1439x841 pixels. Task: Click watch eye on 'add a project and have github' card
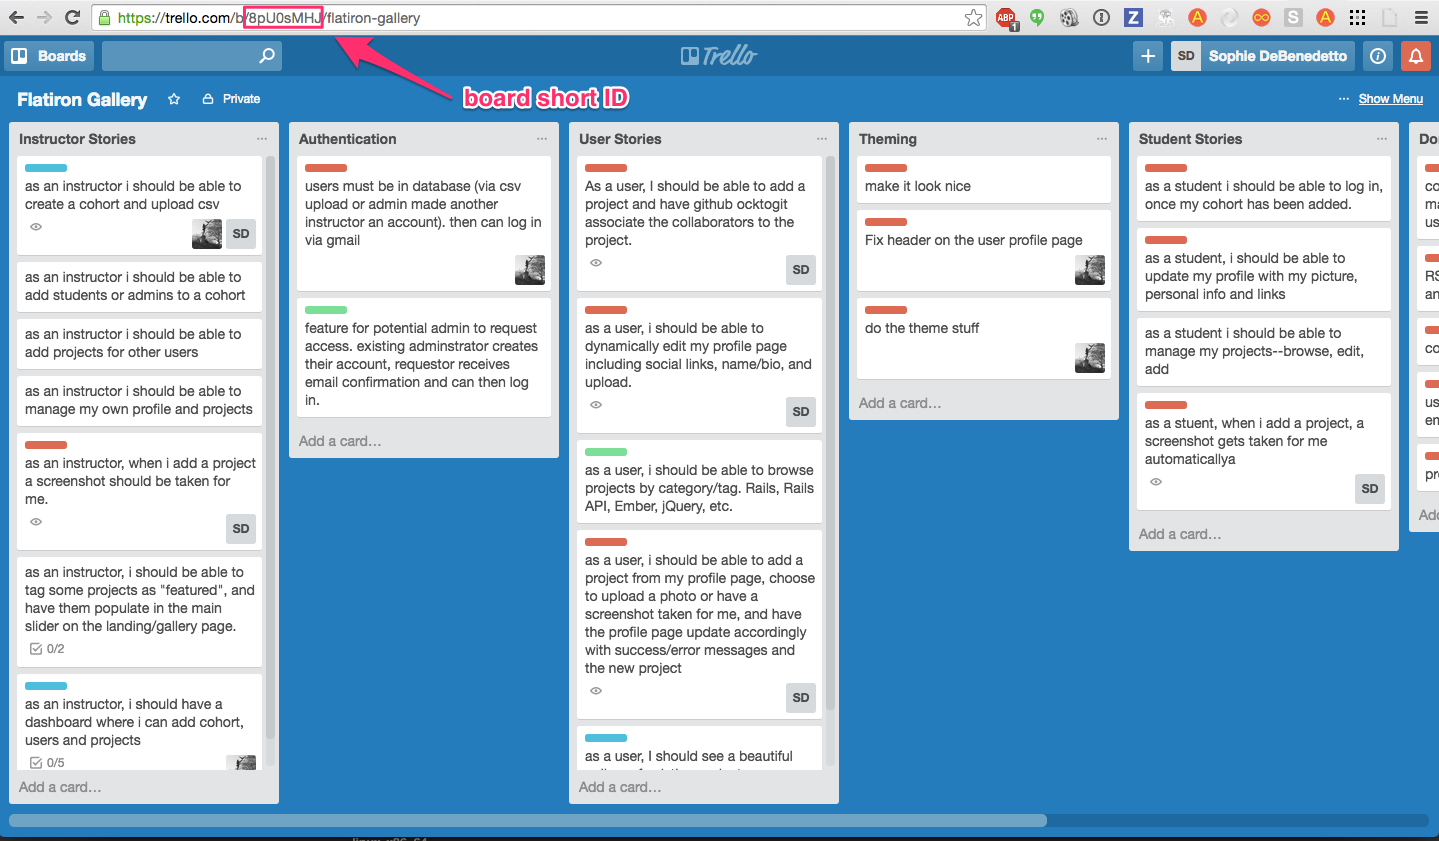click(596, 263)
